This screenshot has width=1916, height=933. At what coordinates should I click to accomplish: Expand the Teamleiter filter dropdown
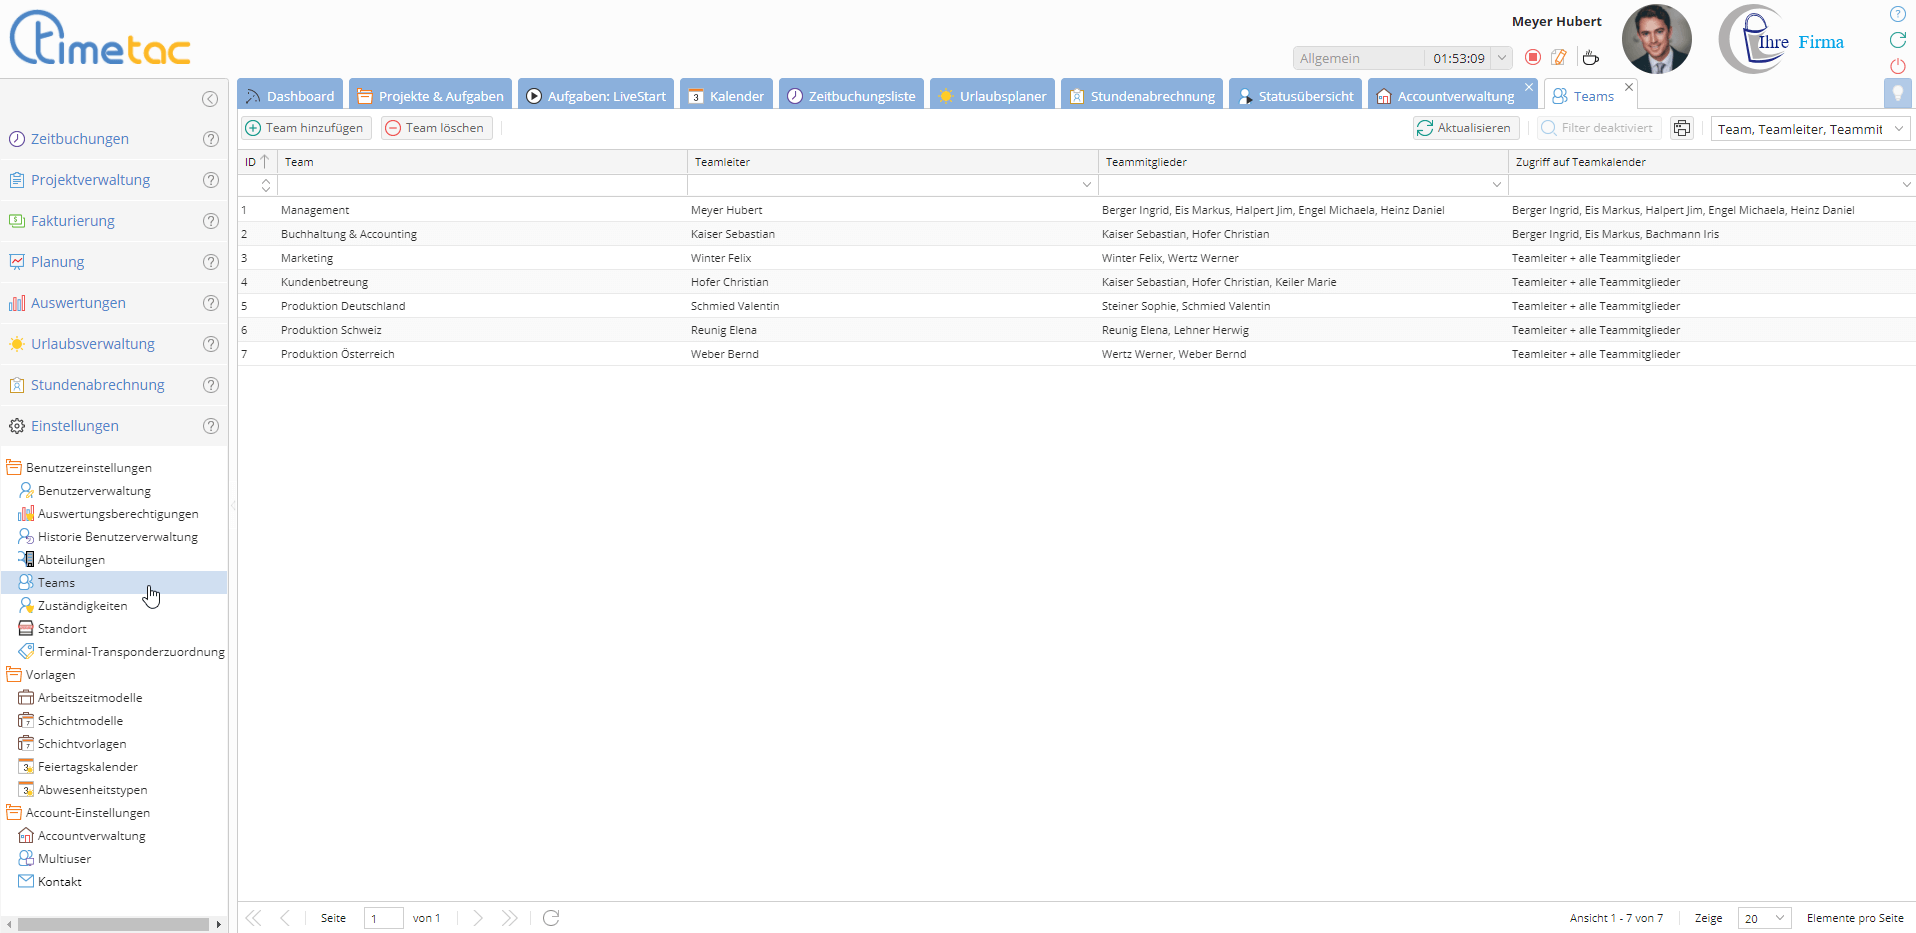1086,185
